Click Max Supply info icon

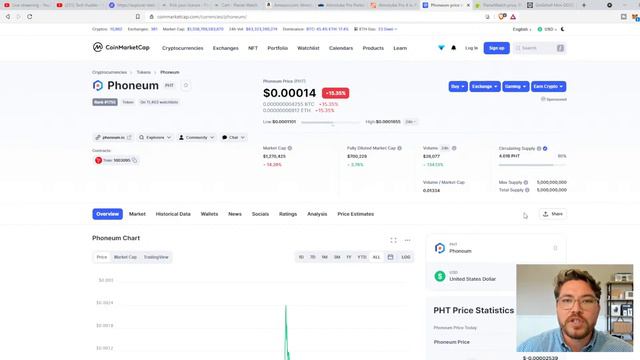[526, 182]
